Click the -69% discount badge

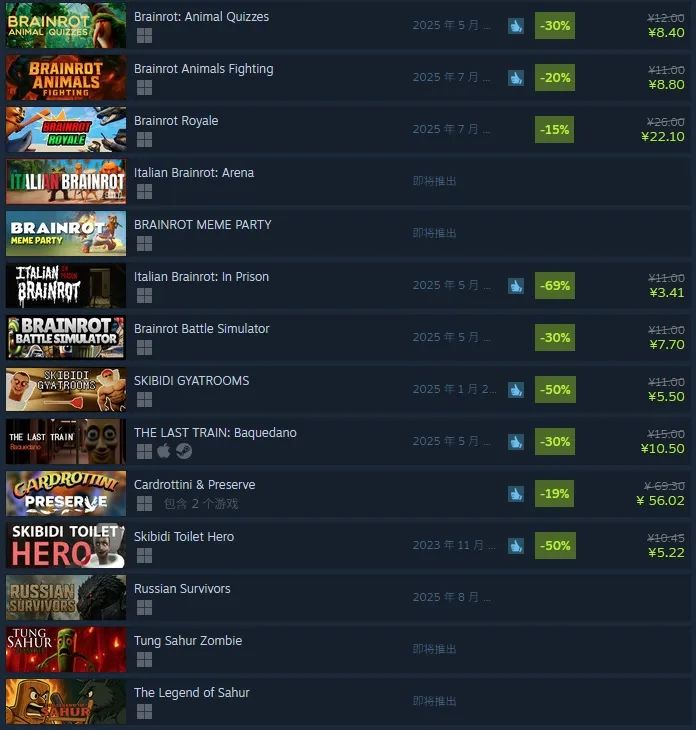[x=554, y=286]
